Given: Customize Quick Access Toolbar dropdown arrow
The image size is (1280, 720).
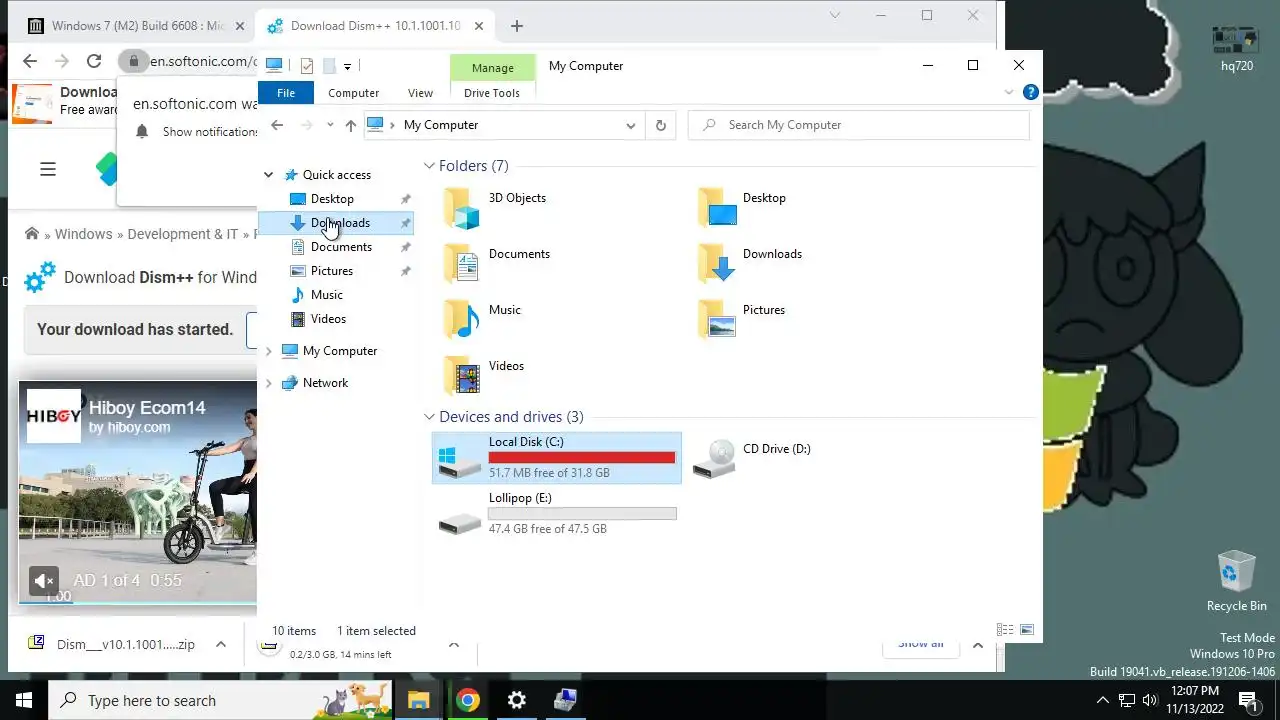Looking at the screenshot, I should 347,66.
